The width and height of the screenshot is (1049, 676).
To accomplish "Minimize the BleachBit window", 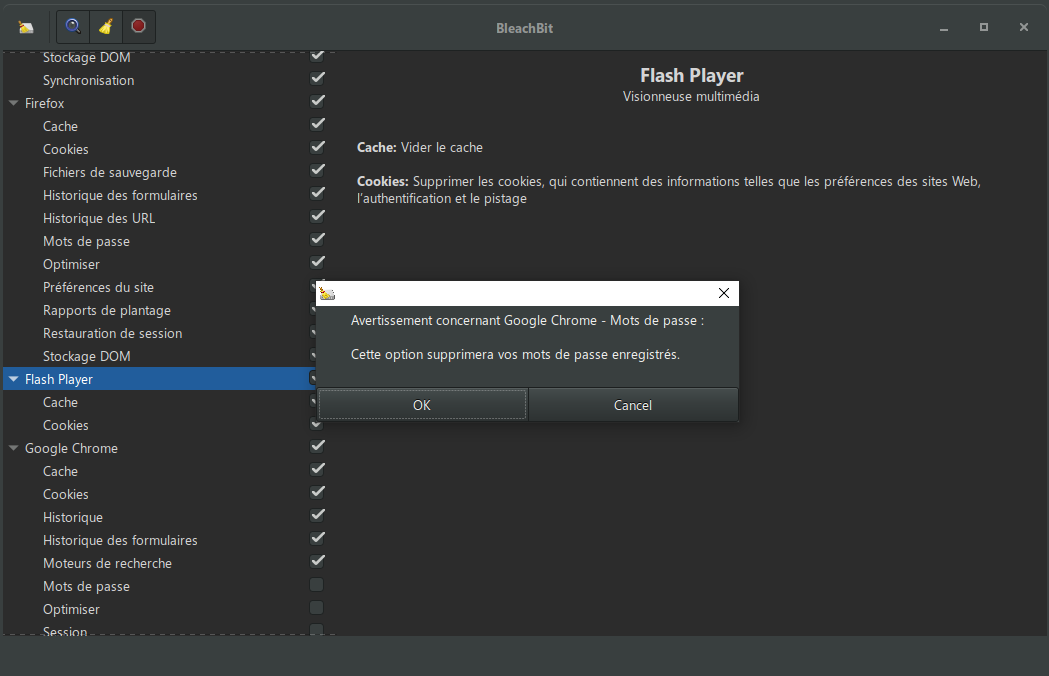I will click(944, 28).
